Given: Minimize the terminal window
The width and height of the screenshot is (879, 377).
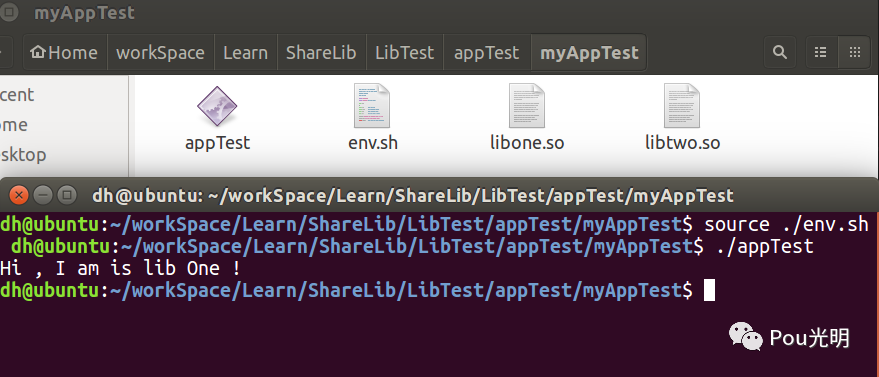Looking at the screenshot, I should coord(43,195).
